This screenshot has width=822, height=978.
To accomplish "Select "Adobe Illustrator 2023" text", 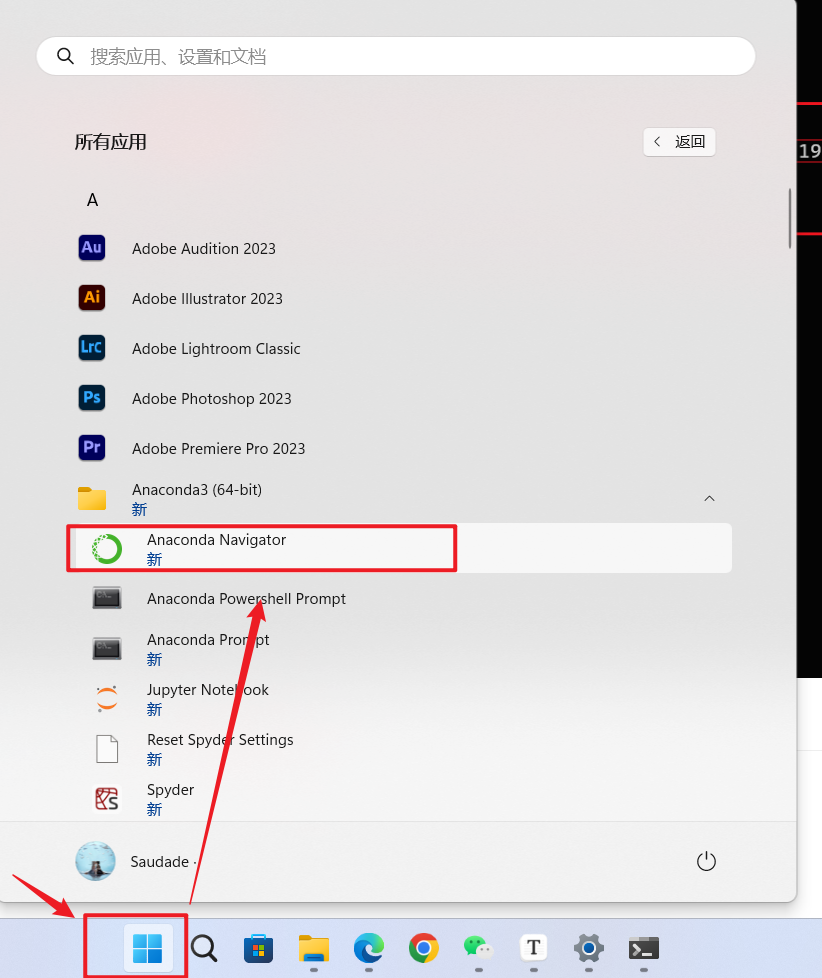I will (x=207, y=298).
